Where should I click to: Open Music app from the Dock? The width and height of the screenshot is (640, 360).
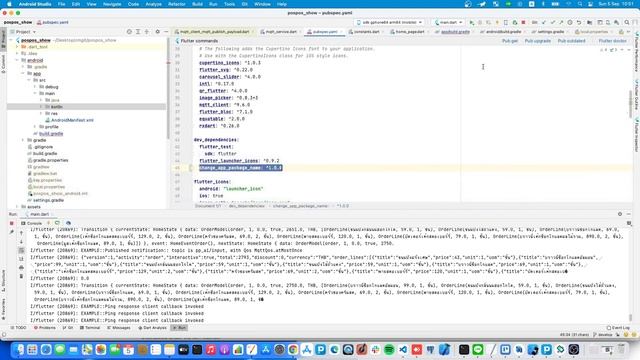click(x=211, y=350)
